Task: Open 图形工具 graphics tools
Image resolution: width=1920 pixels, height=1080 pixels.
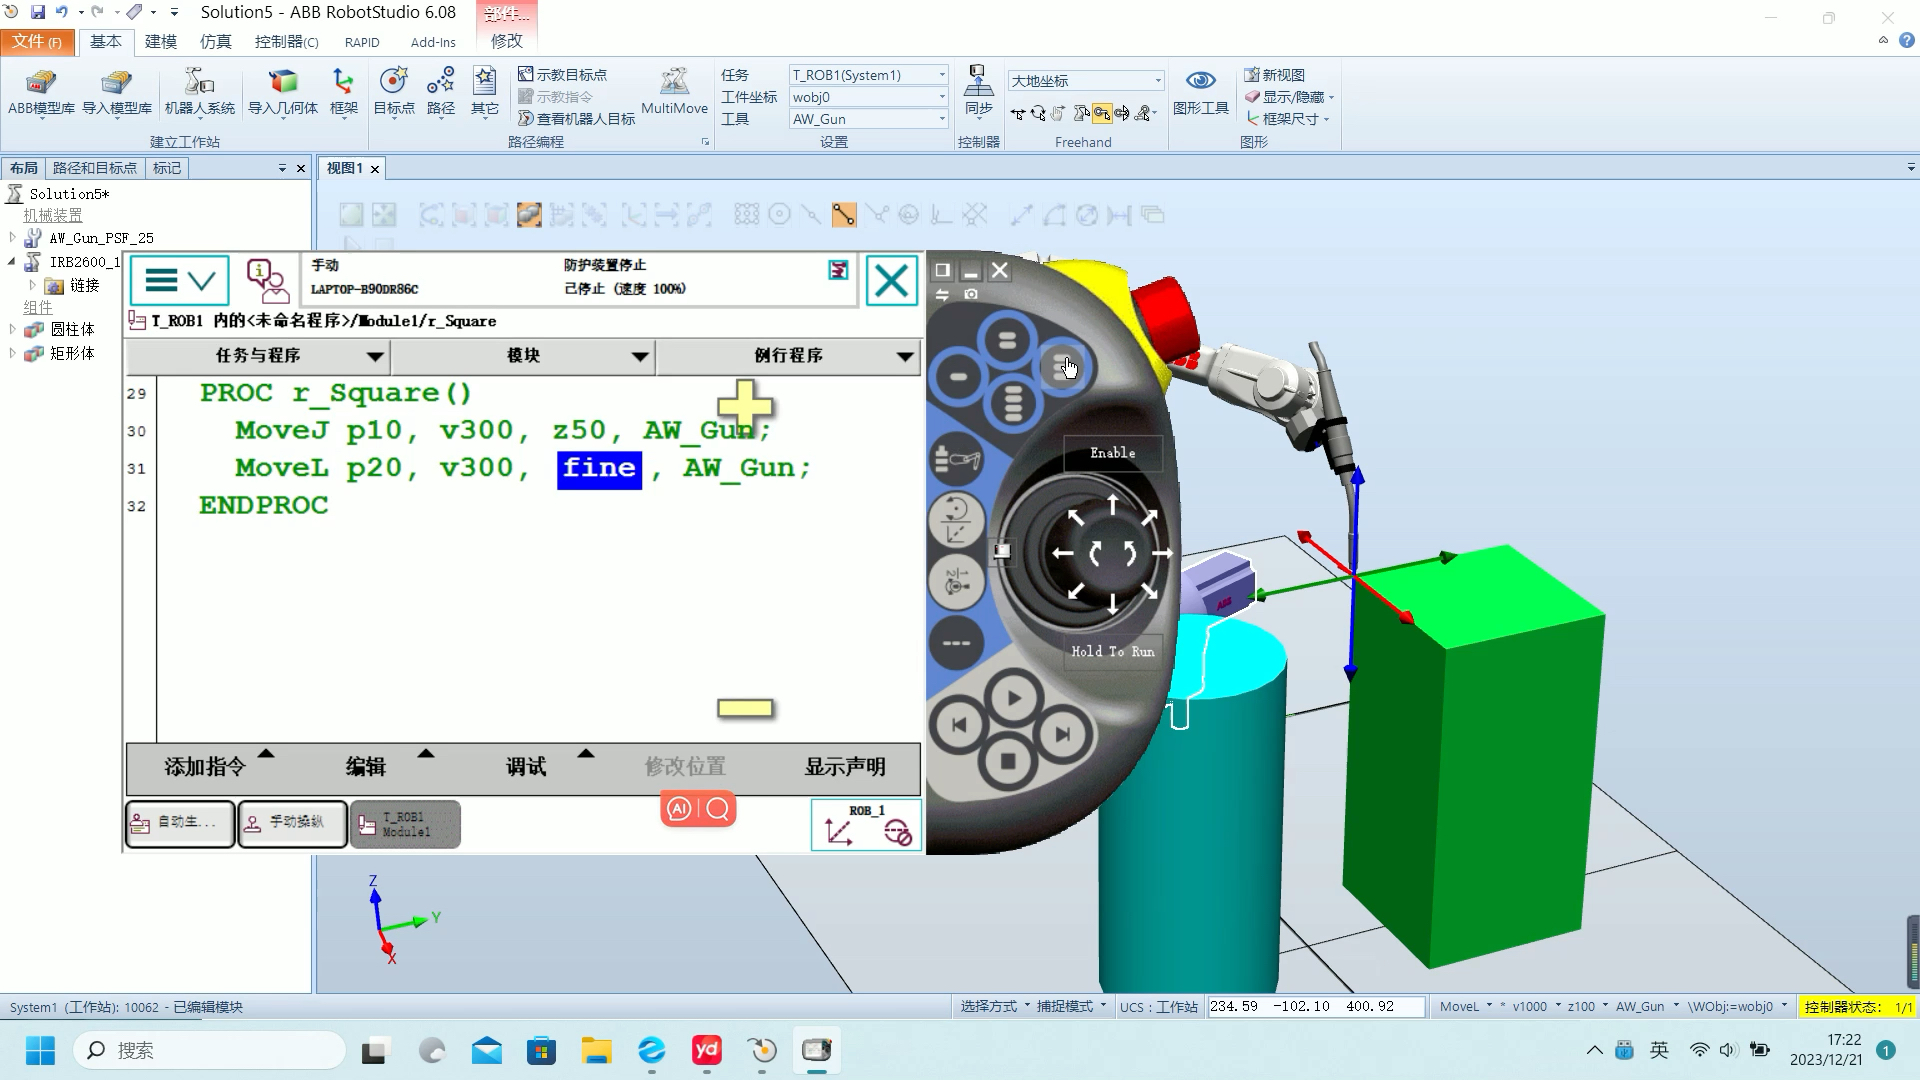Action: click(x=1200, y=90)
